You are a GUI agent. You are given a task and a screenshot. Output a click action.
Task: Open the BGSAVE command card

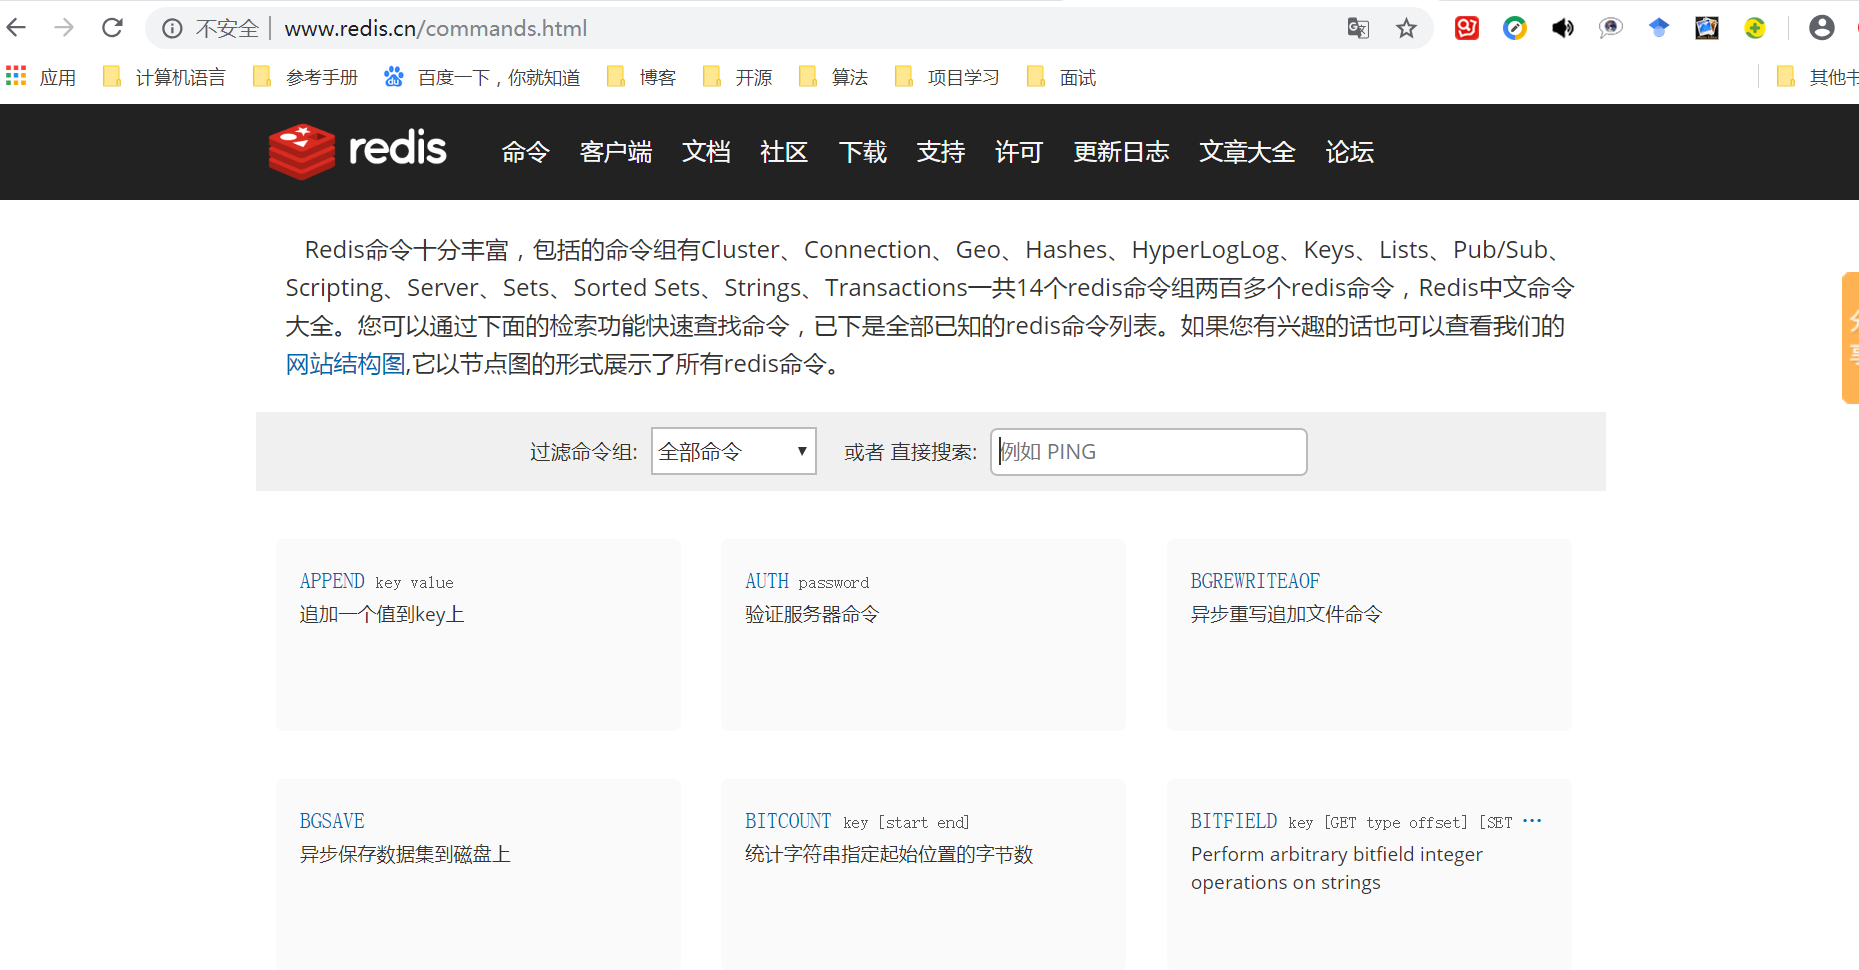click(x=478, y=875)
